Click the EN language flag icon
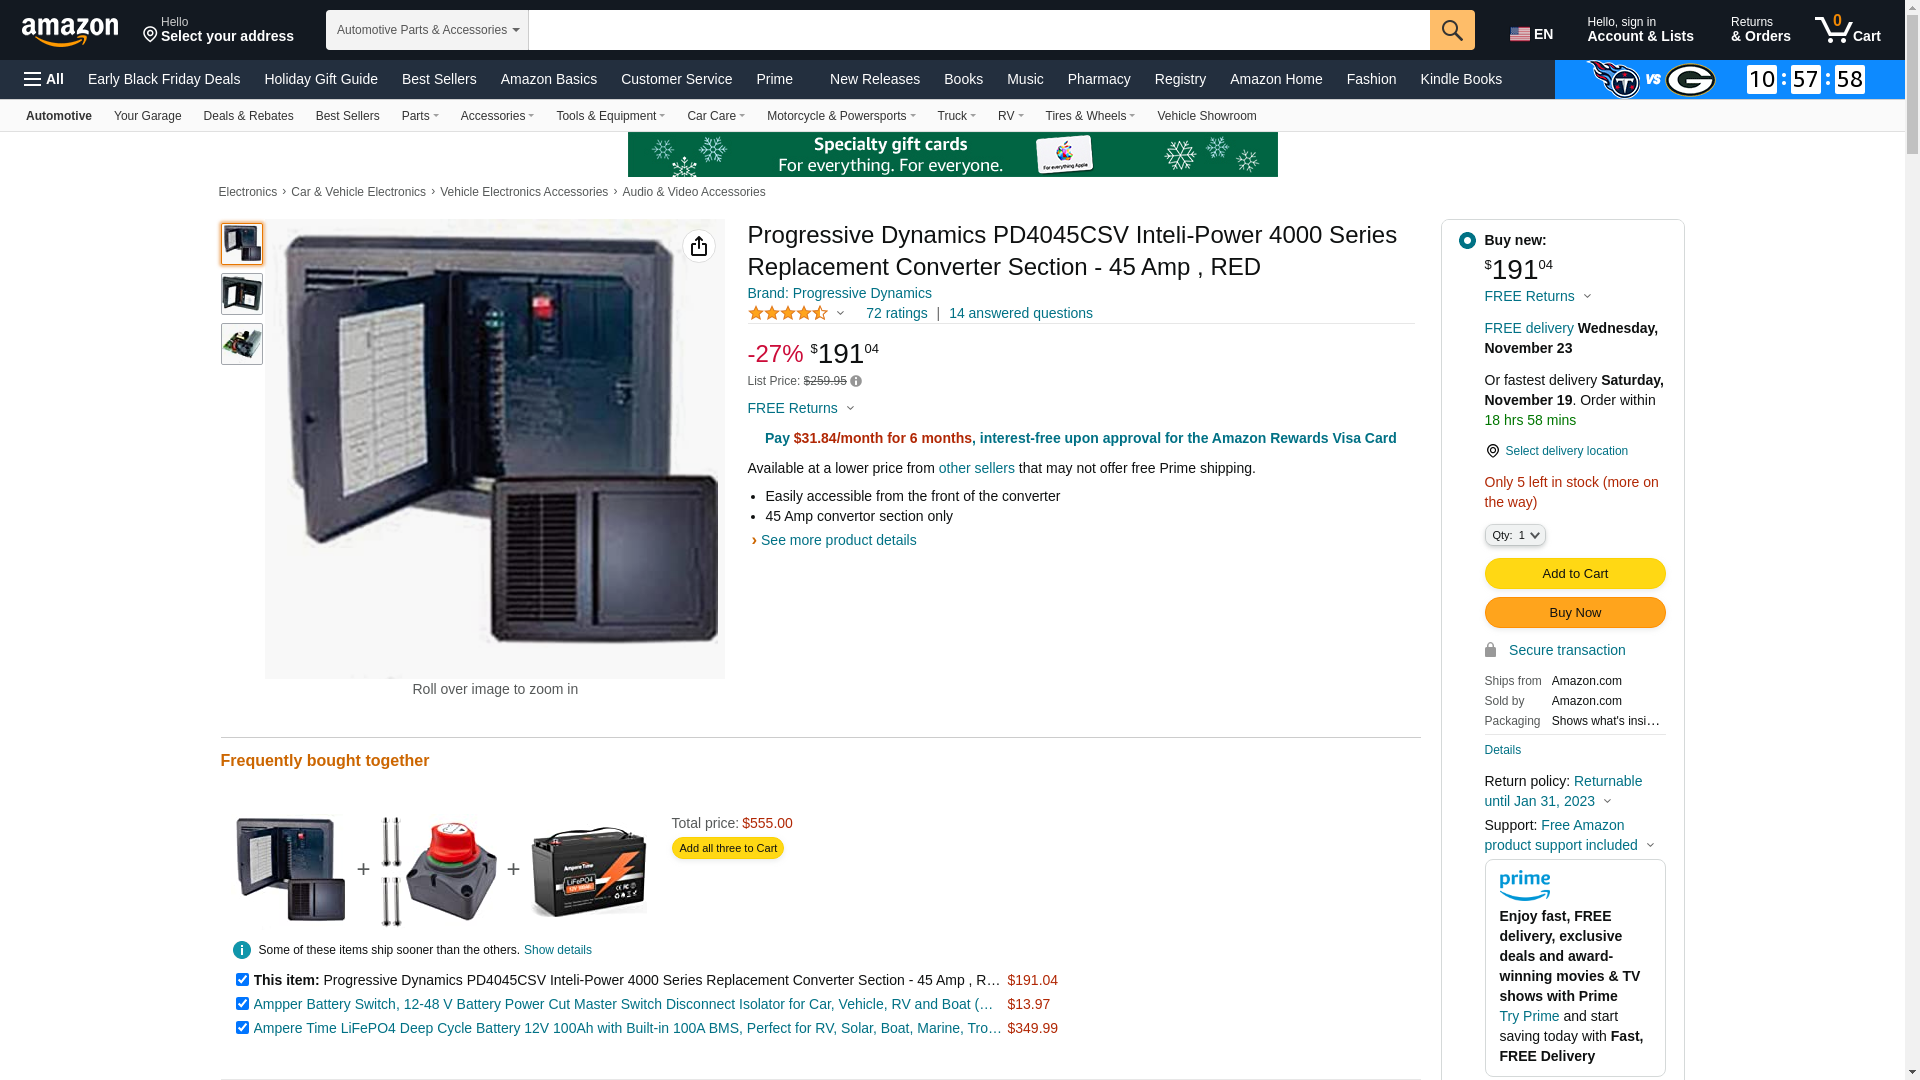Image resolution: width=1920 pixels, height=1080 pixels. pyautogui.click(x=1520, y=35)
